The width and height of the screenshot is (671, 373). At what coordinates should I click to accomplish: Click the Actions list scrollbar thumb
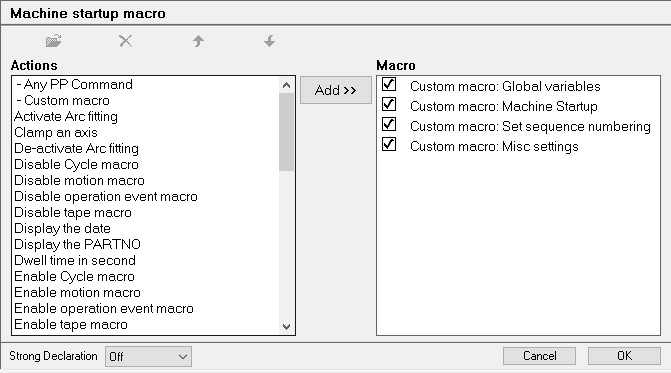(286, 132)
